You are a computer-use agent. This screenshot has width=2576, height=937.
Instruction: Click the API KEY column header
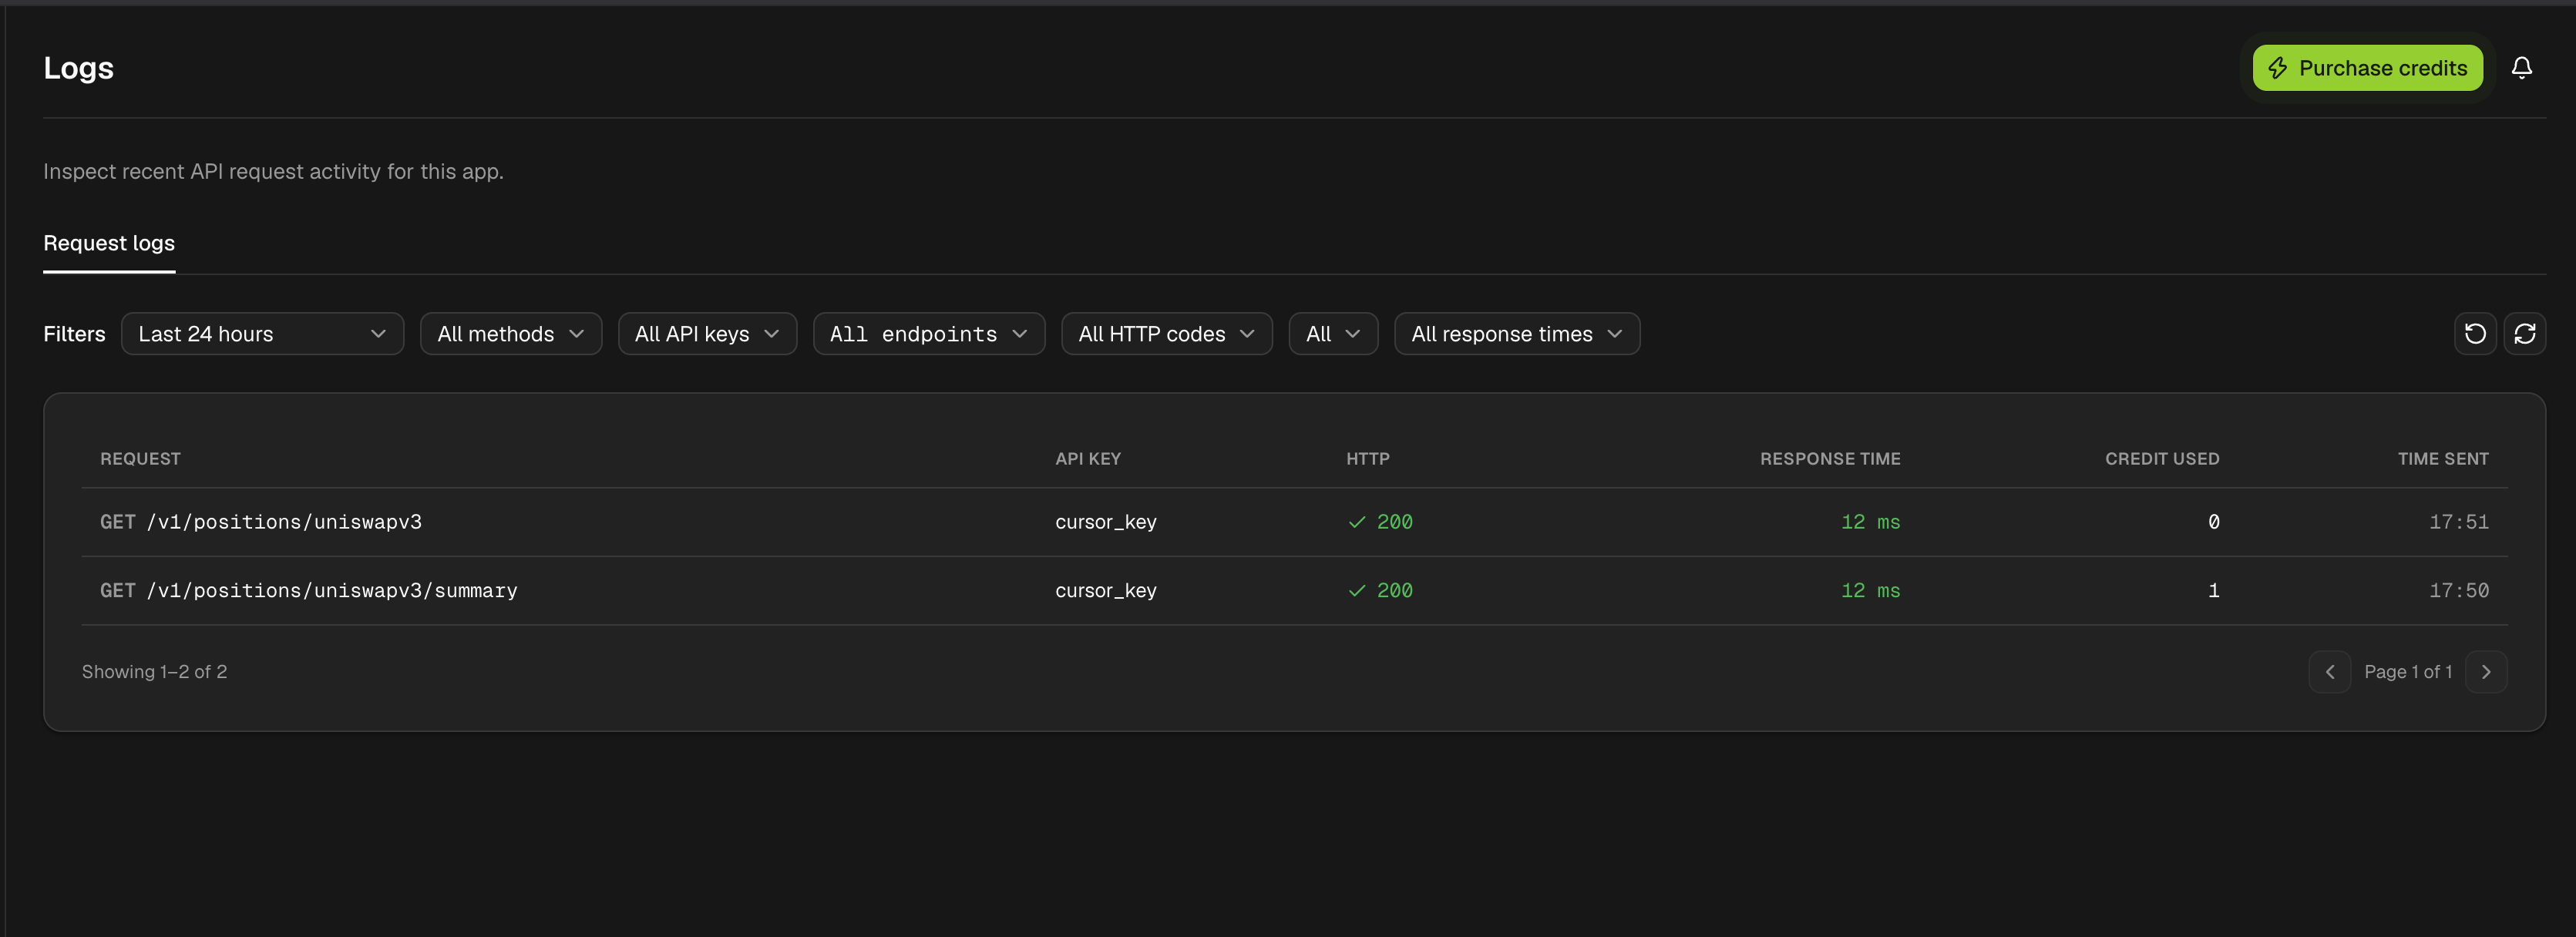pyautogui.click(x=1088, y=459)
